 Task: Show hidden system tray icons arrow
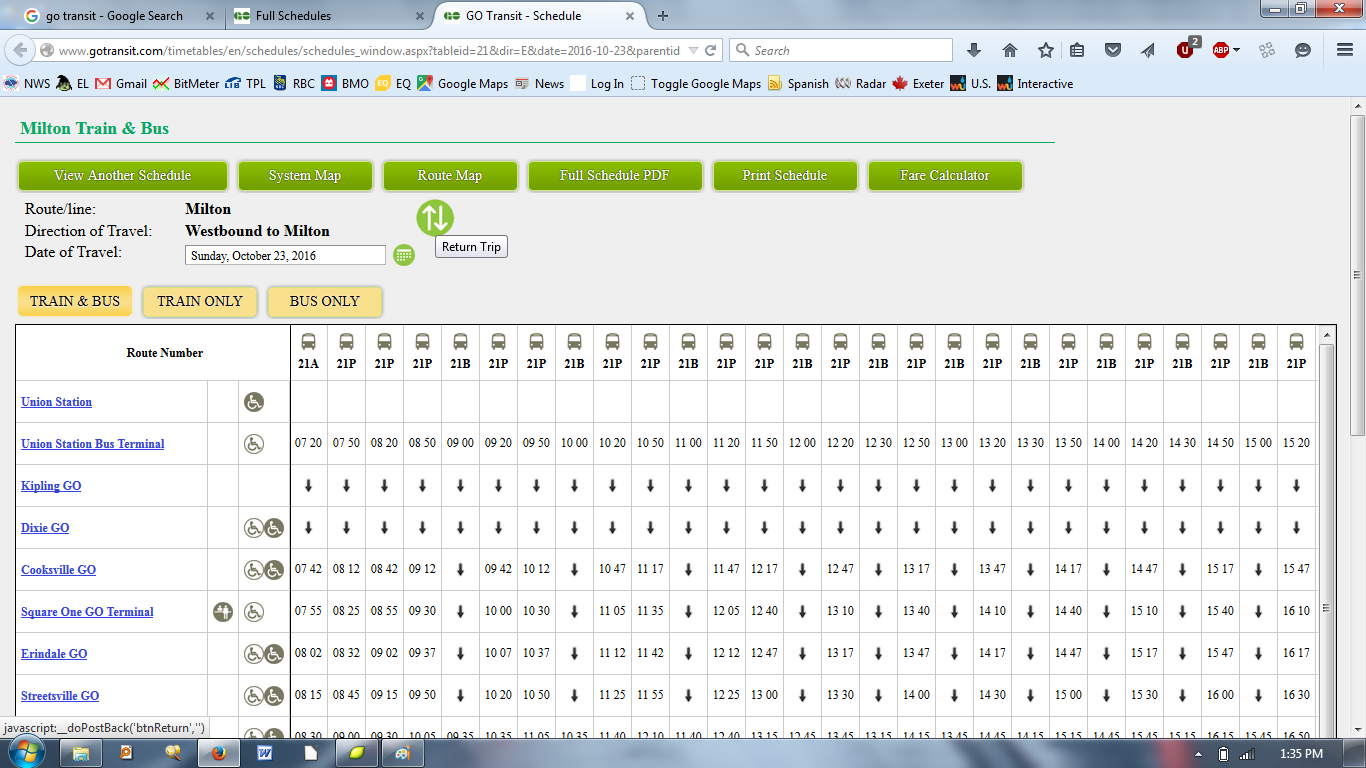coord(1199,754)
